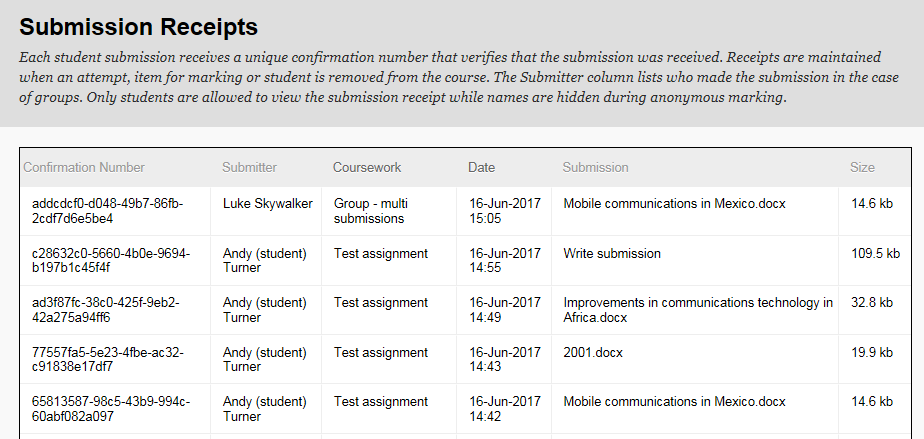The height and width of the screenshot is (439, 924).
Task: Click the 32.8 kb size cell
Action: [872, 303]
